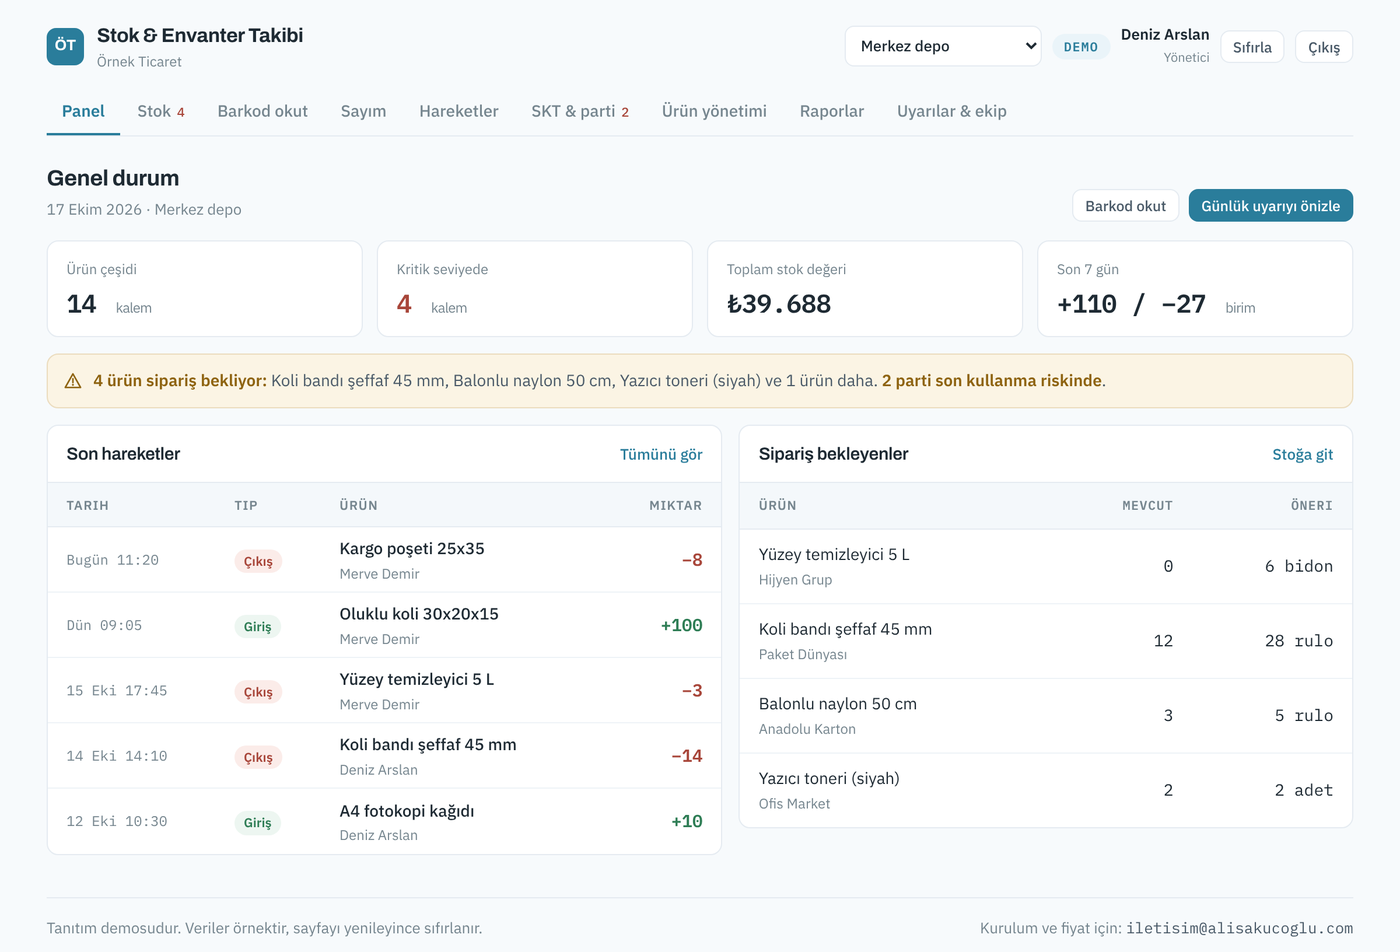Click A4 fotokopi kağıdı in movements

407,811
